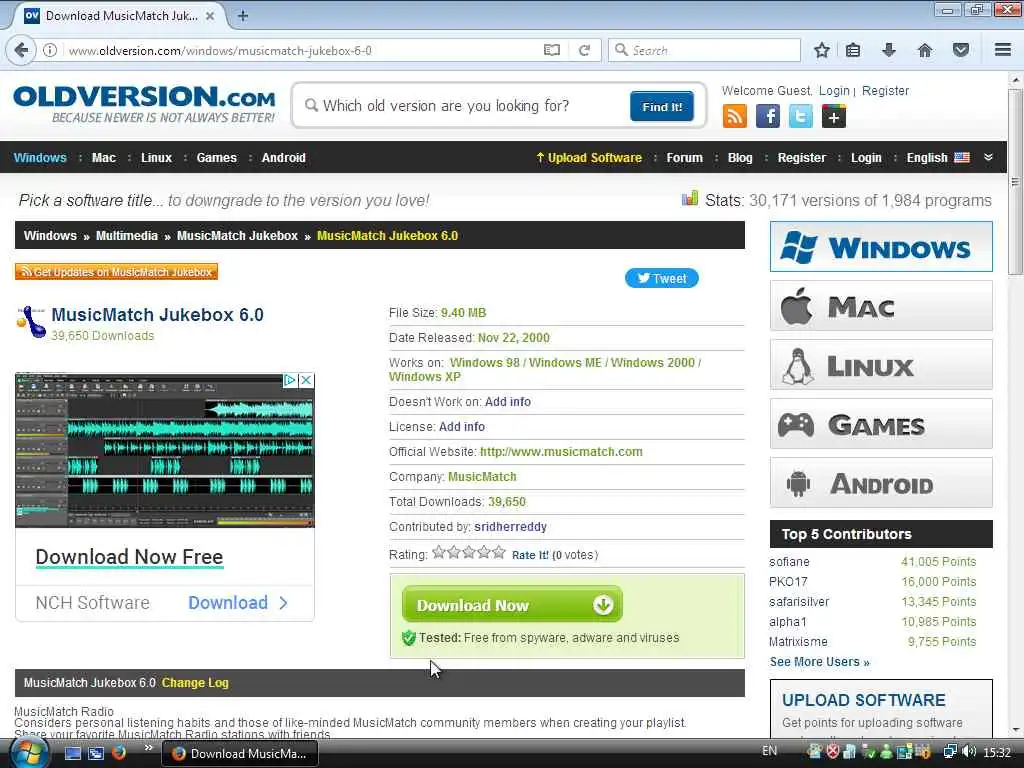
Task: Open the Google plus share icon
Action: [834, 117]
